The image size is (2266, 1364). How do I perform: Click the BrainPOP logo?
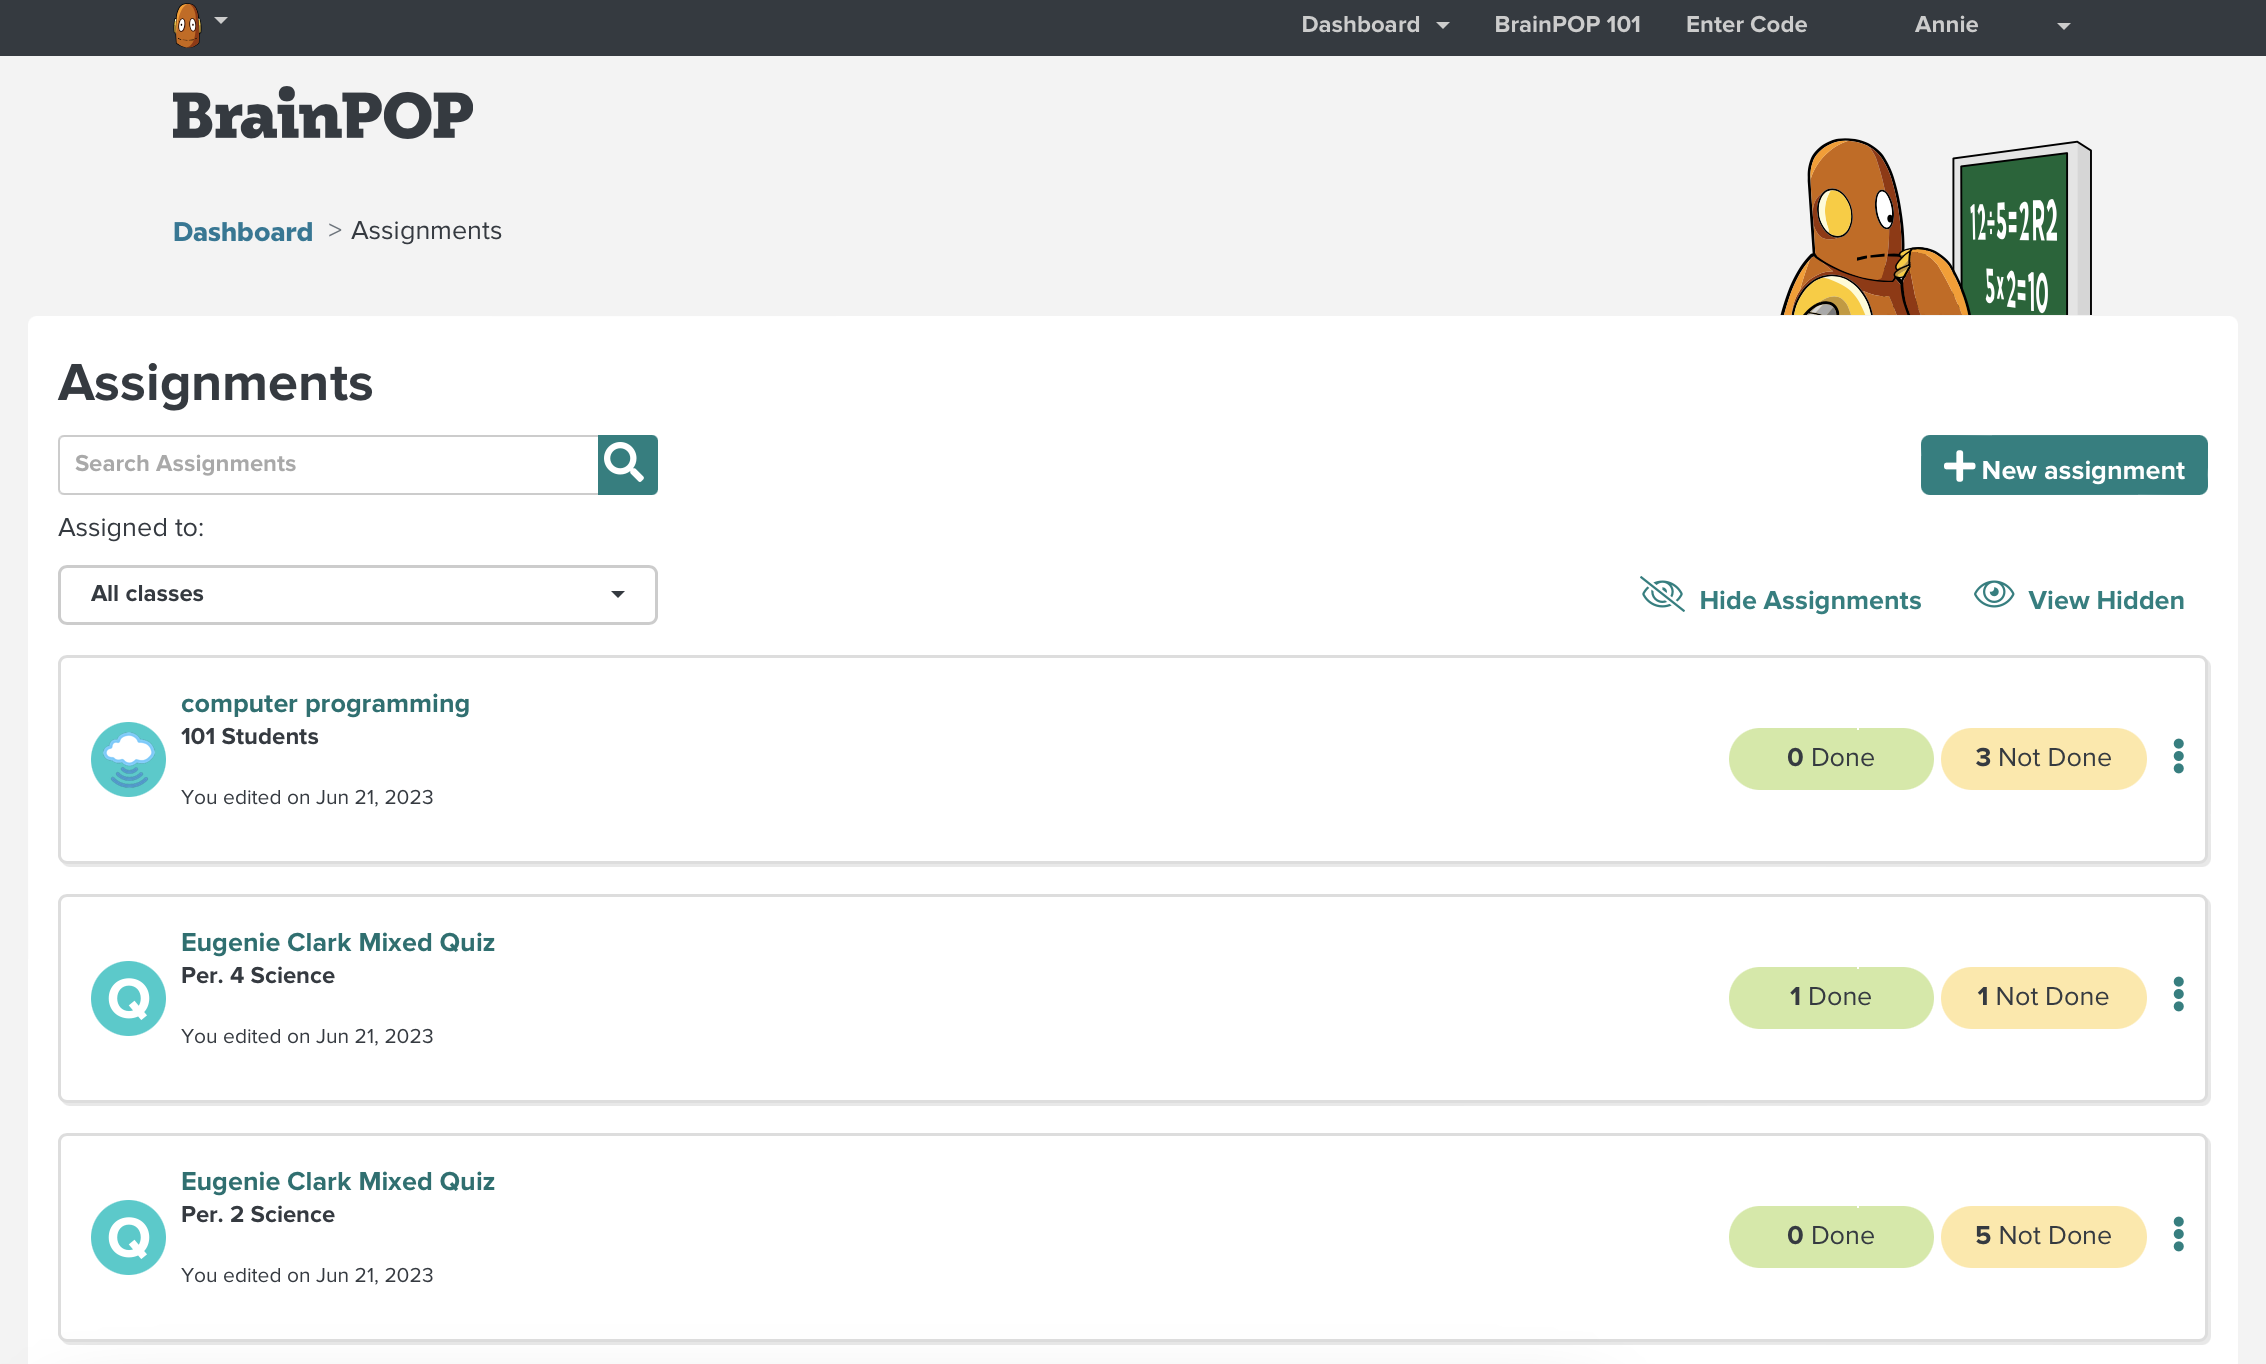coord(322,114)
